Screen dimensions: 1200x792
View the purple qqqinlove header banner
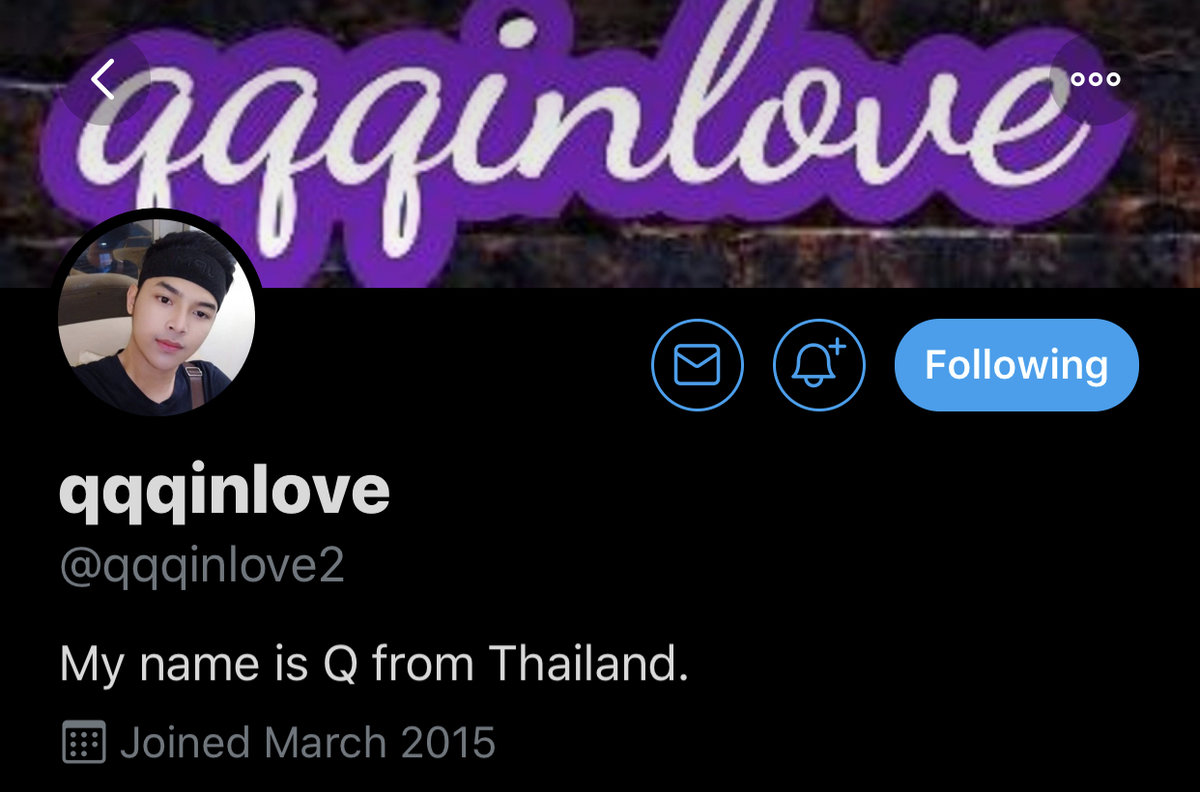[x=600, y=143]
